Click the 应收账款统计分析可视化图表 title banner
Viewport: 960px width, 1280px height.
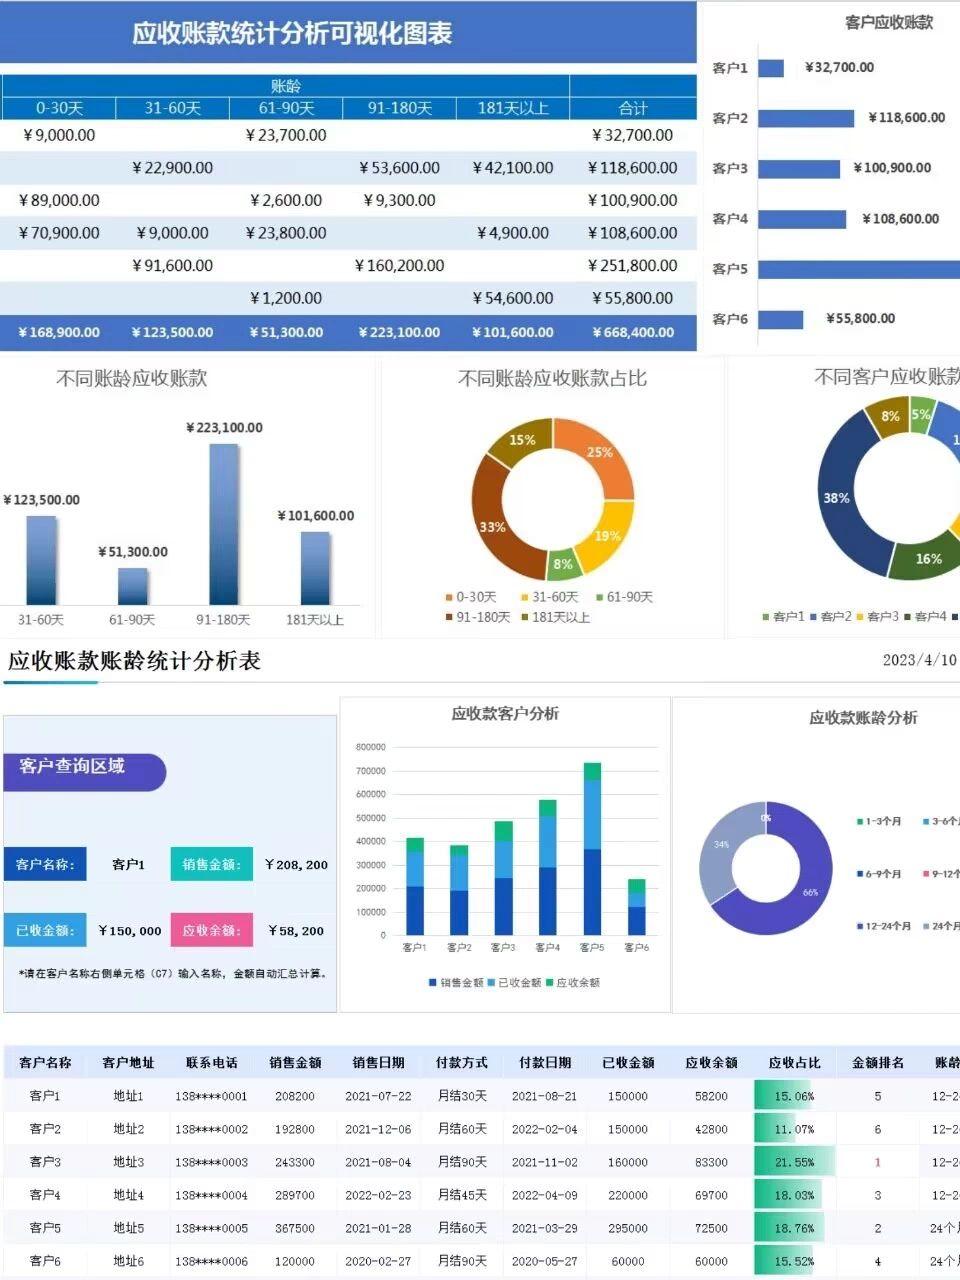348,33
